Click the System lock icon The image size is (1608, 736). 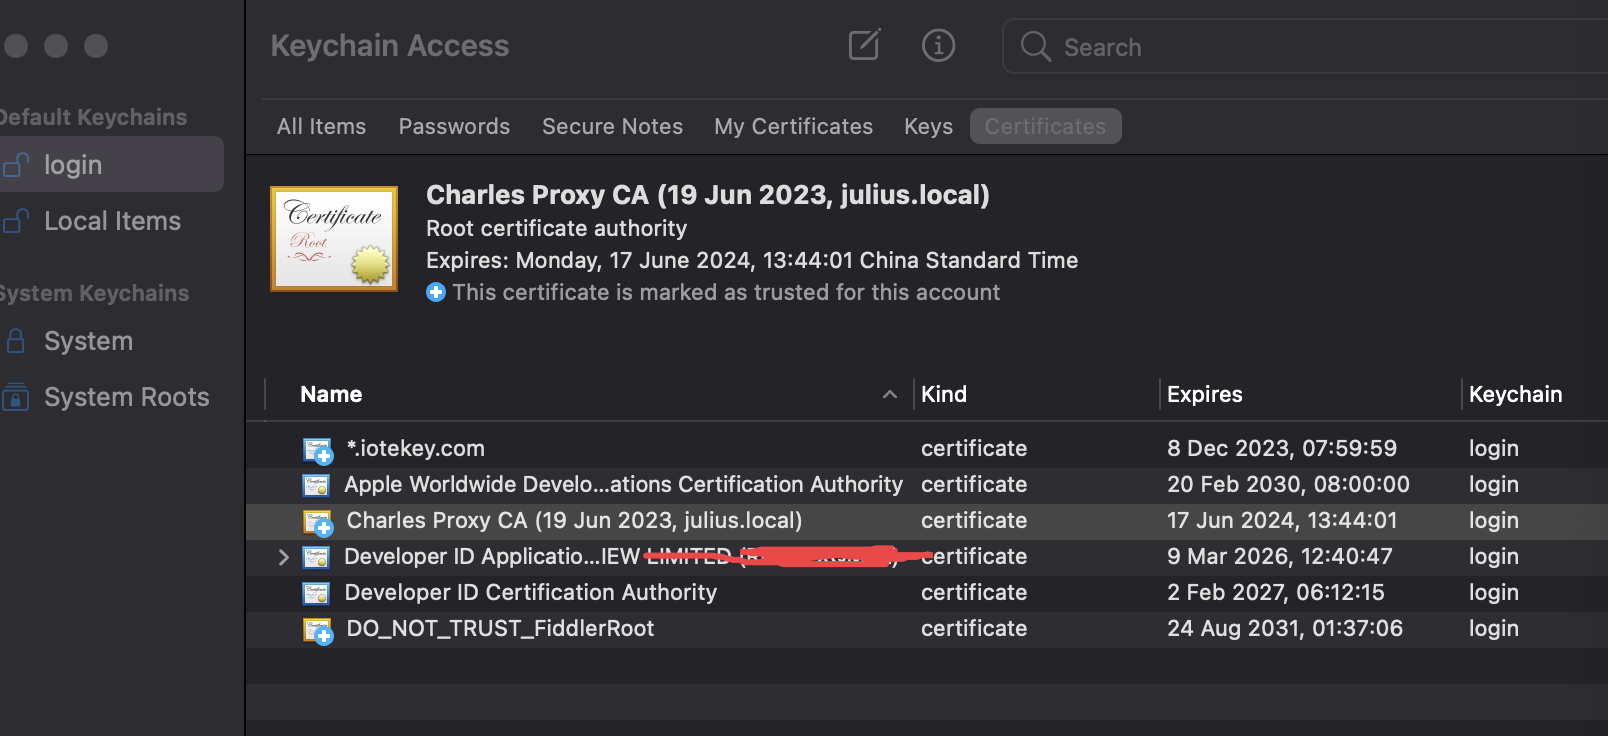[x=16, y=341]
